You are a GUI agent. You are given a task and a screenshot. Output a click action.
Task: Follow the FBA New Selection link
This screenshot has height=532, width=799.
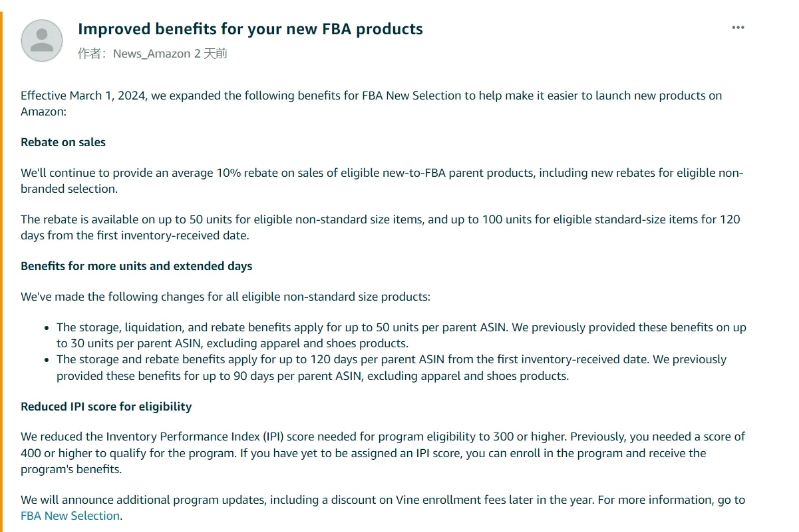[70, 516]
